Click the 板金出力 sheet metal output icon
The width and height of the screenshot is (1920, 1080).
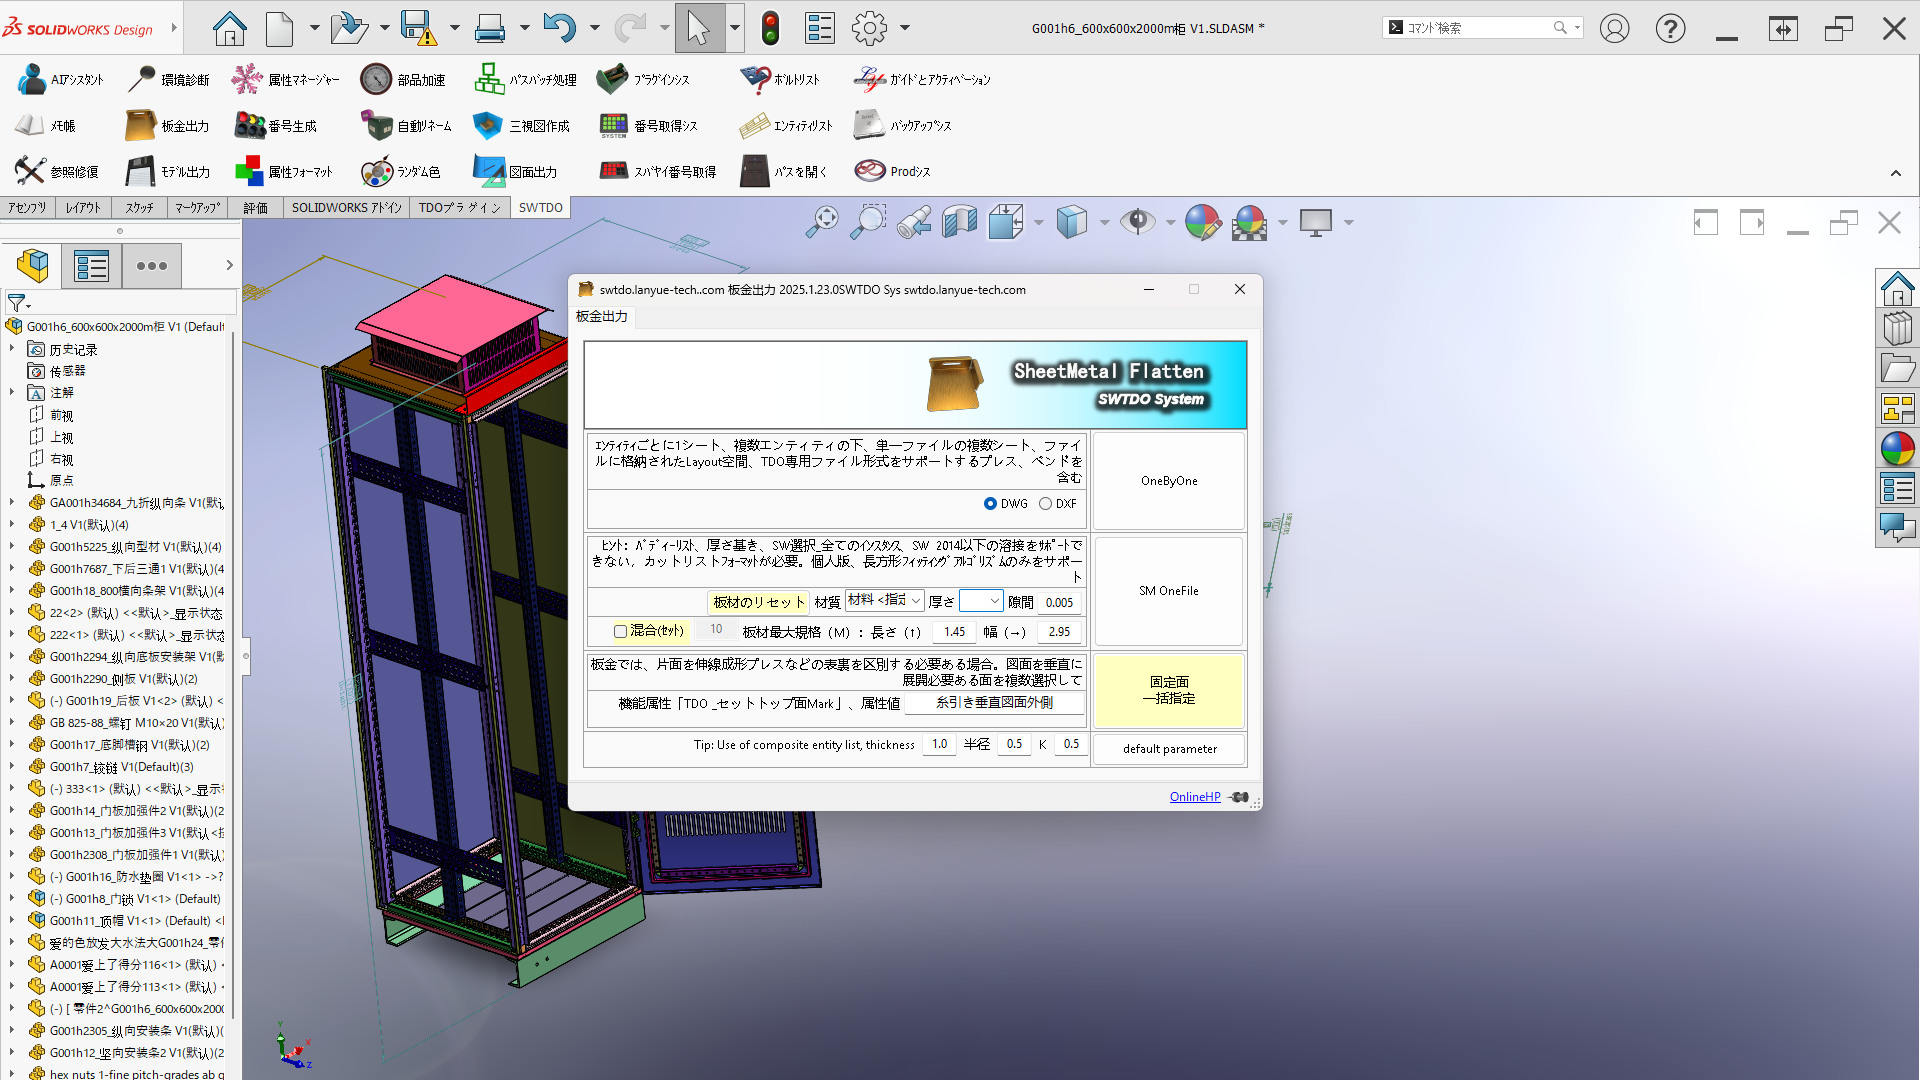pos(141,126)
